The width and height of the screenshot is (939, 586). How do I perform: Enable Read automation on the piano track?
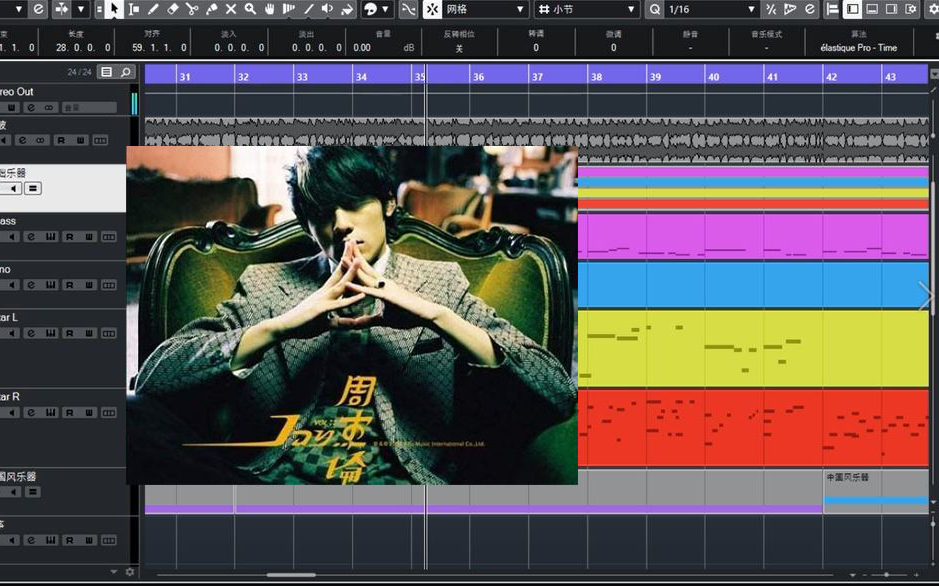69,286
